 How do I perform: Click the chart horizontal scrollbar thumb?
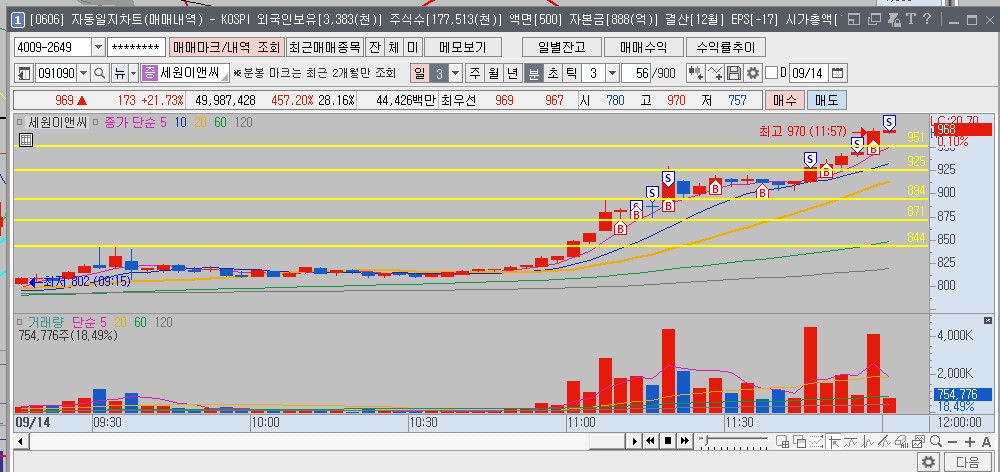click(607, 441)
